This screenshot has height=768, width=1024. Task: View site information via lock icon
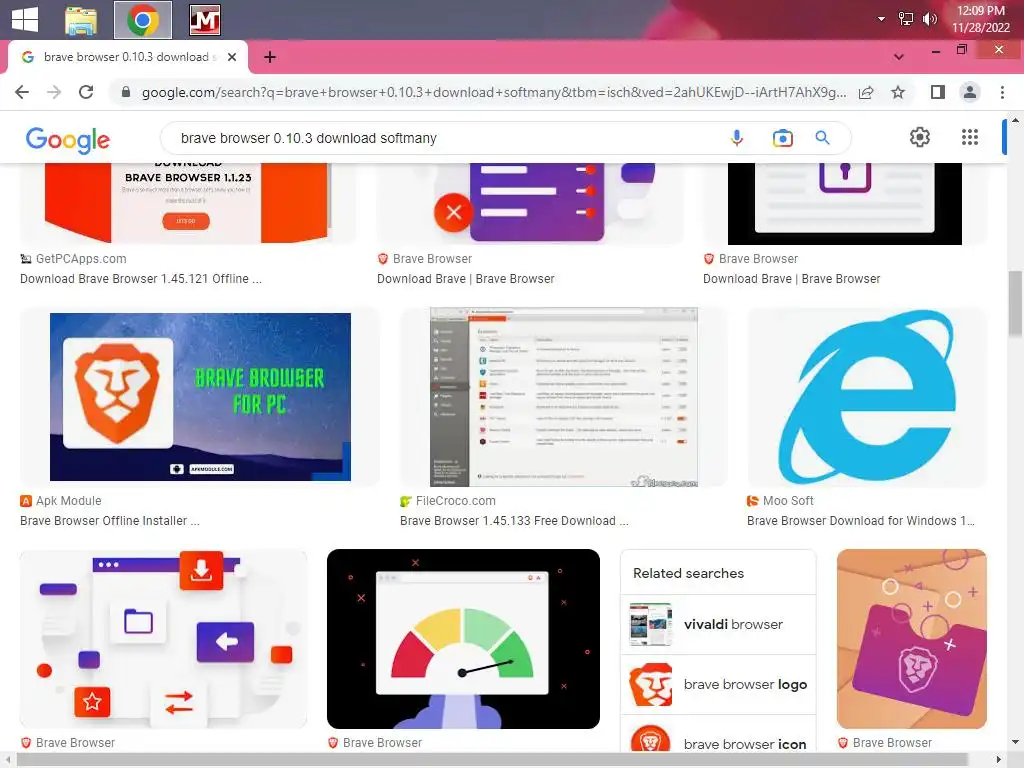[126, 92]
